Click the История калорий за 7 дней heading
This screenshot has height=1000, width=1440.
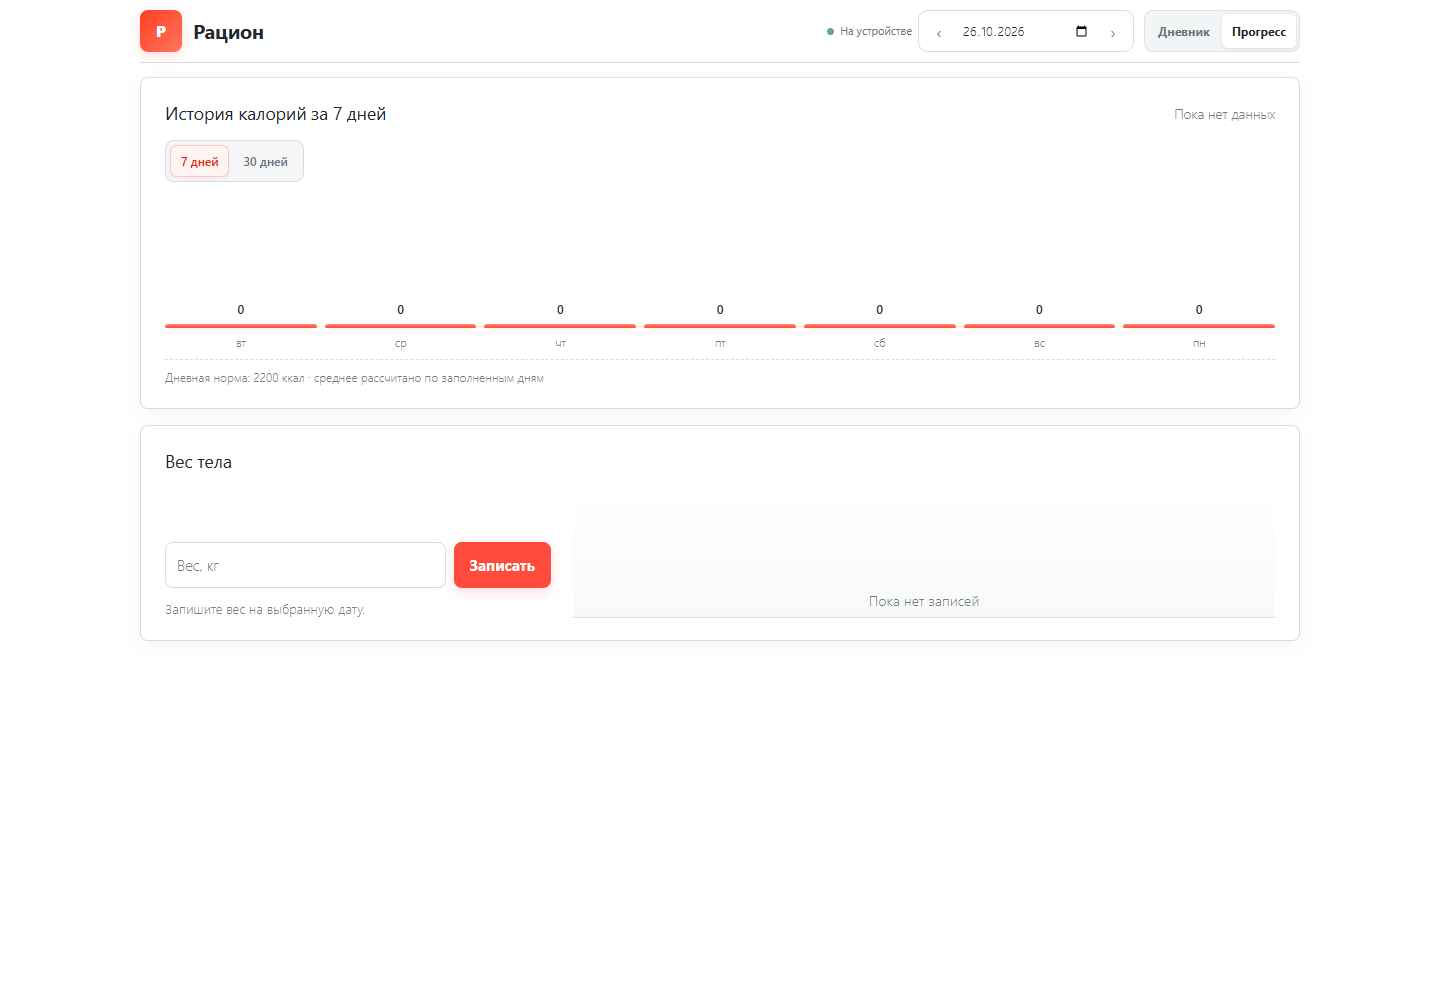[x=276, y=114]
